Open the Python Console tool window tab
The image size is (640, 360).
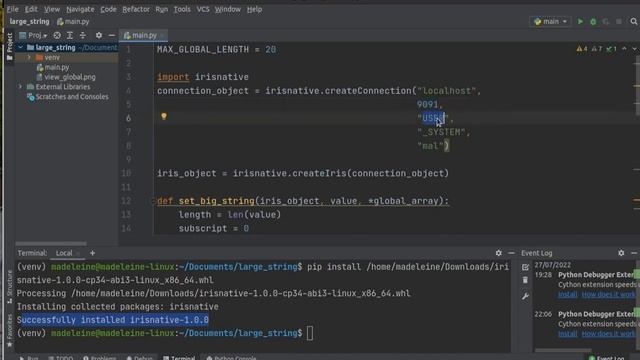[231, 358]
